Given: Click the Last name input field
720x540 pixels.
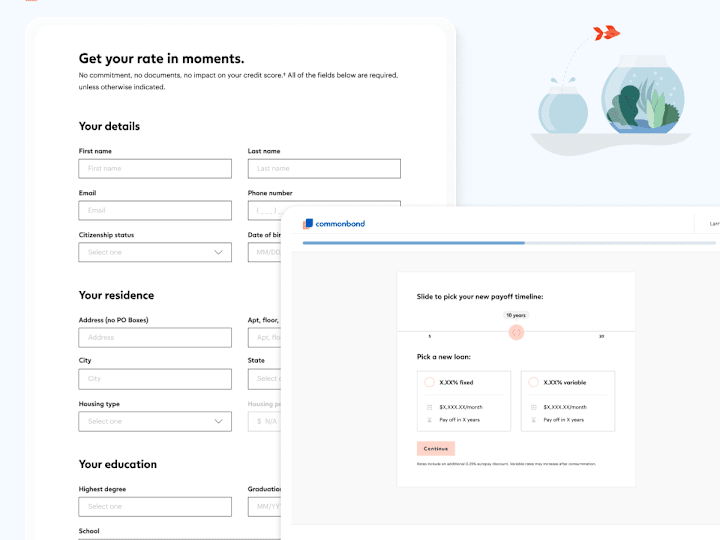Looking at the screenshot, I should click(324, 169).
